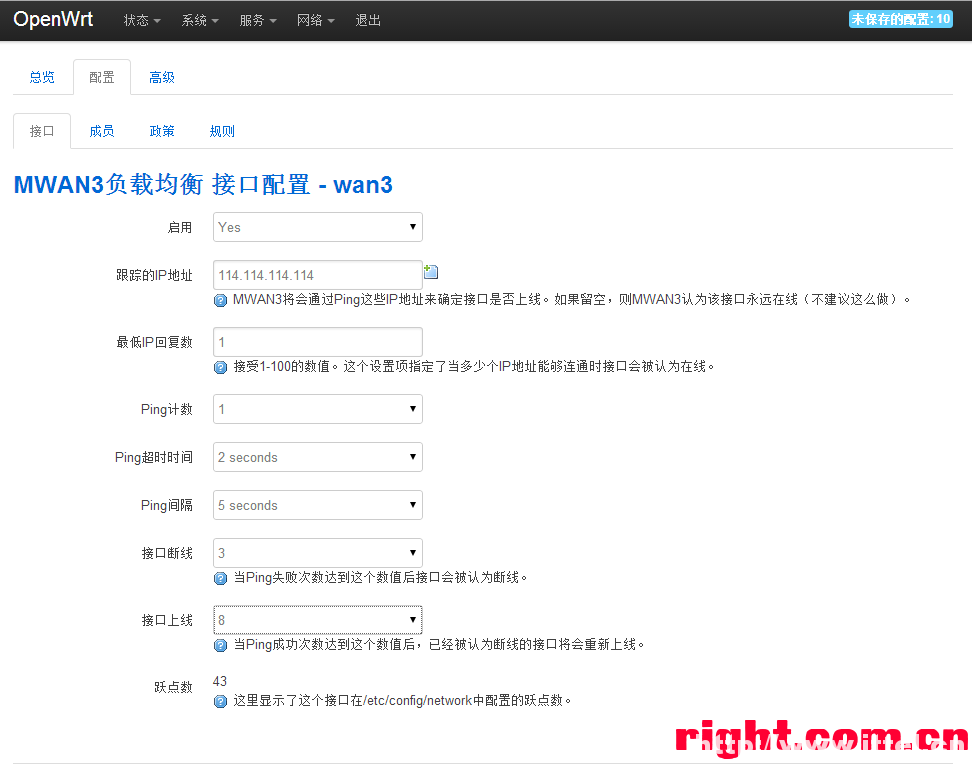This screenshot has height=764, width=972.
Task: Open the 网络 menu
Action: tap(316, 20)
